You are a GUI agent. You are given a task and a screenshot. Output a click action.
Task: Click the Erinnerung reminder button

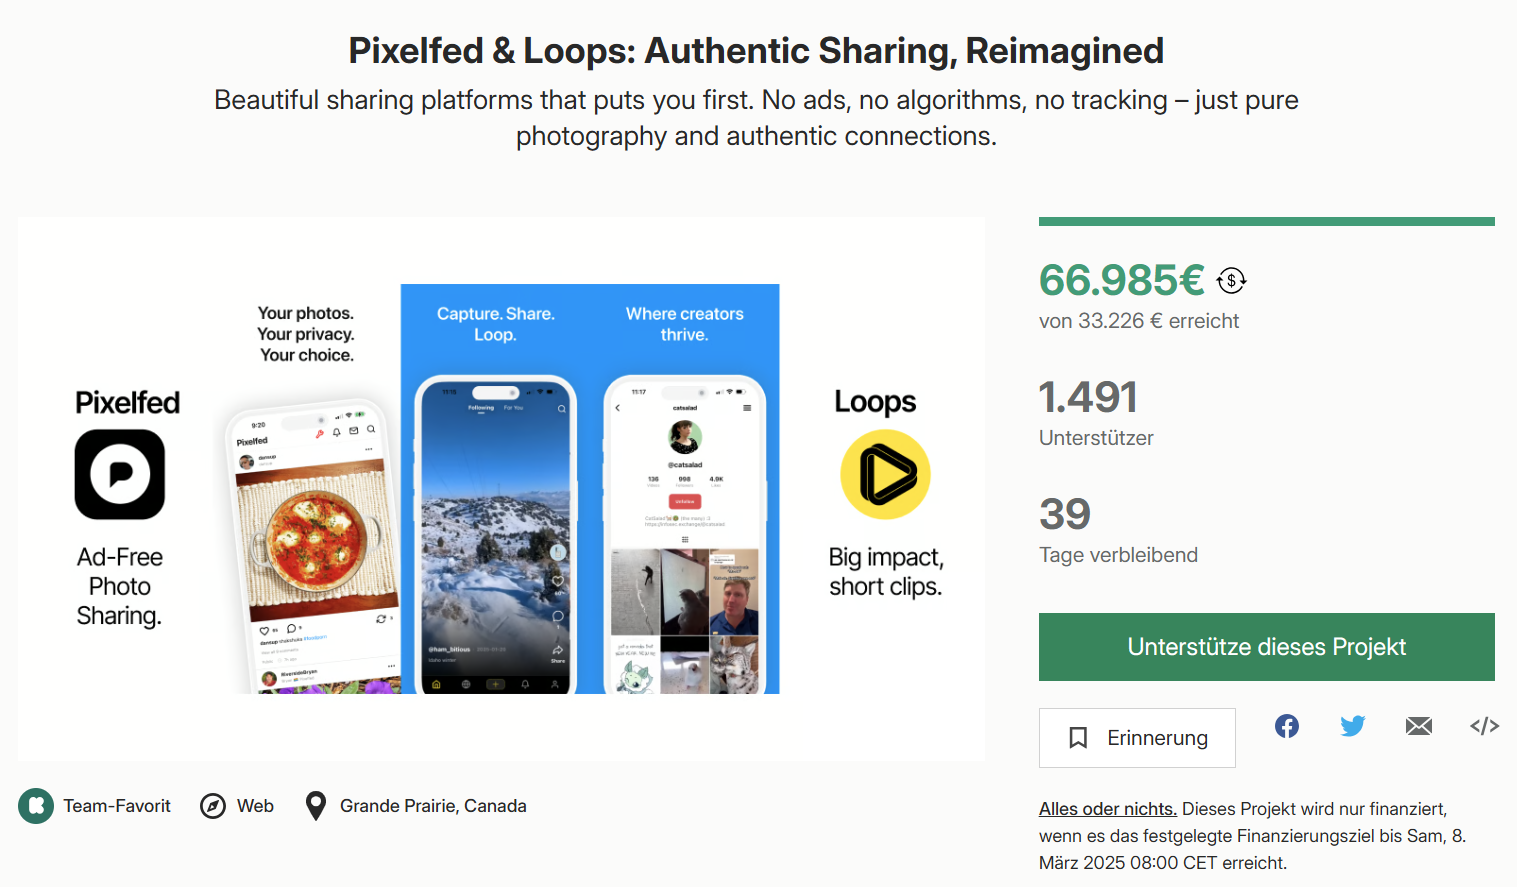click(x=1137, y=738)
